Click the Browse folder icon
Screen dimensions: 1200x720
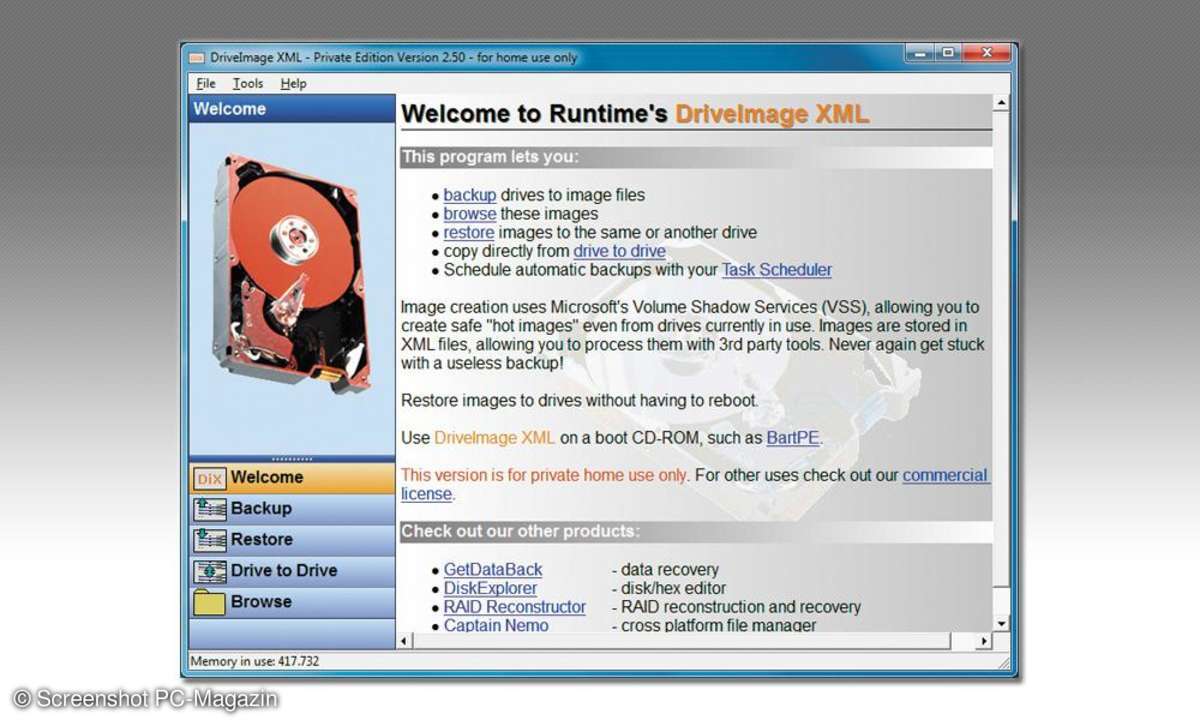tap(209, 602)
